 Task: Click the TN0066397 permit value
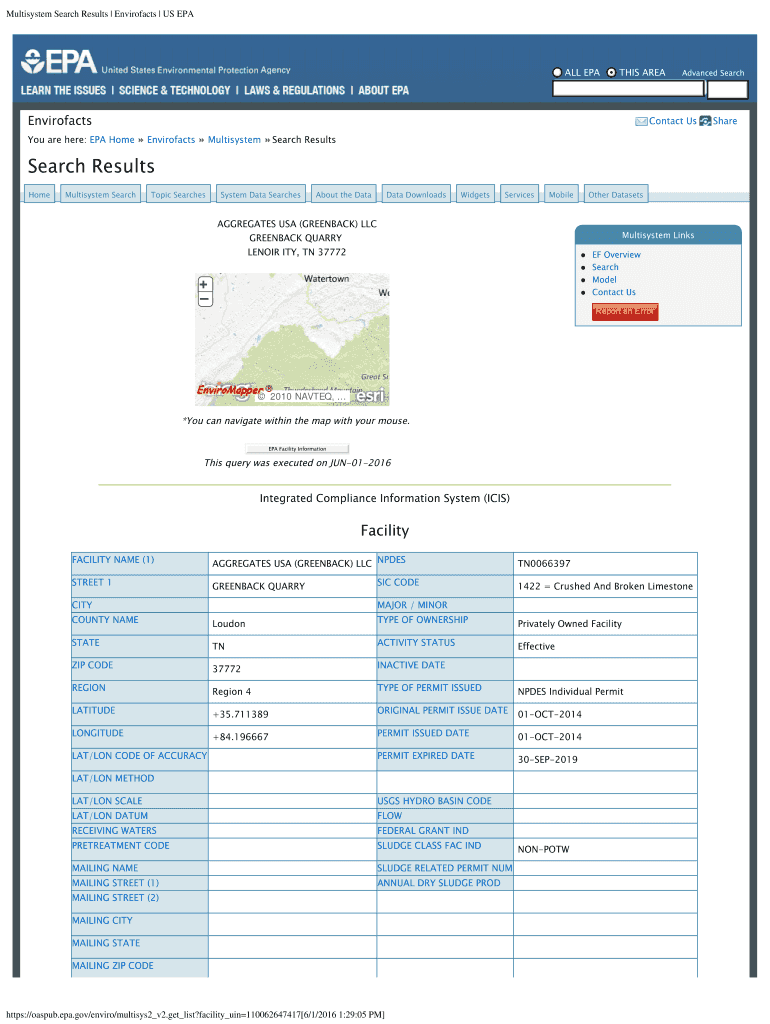[544, 564]
